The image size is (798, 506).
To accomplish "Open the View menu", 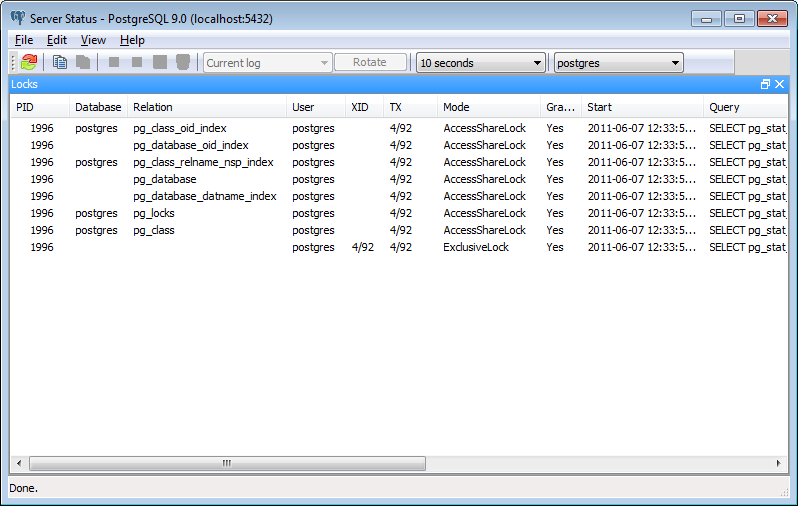I will (93, 40).
